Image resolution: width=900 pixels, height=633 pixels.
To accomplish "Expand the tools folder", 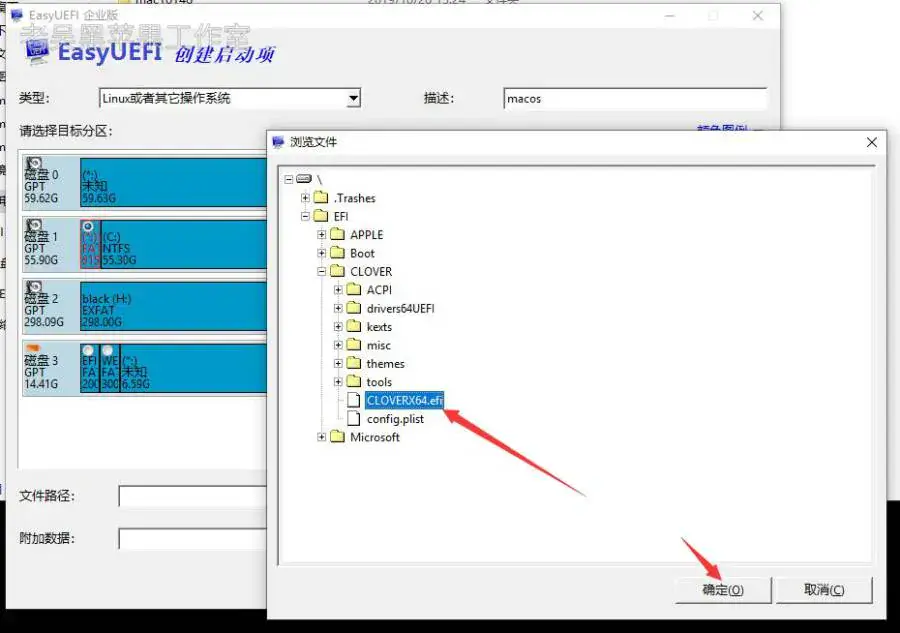I will pyautogui.click(x=338, y=382).
